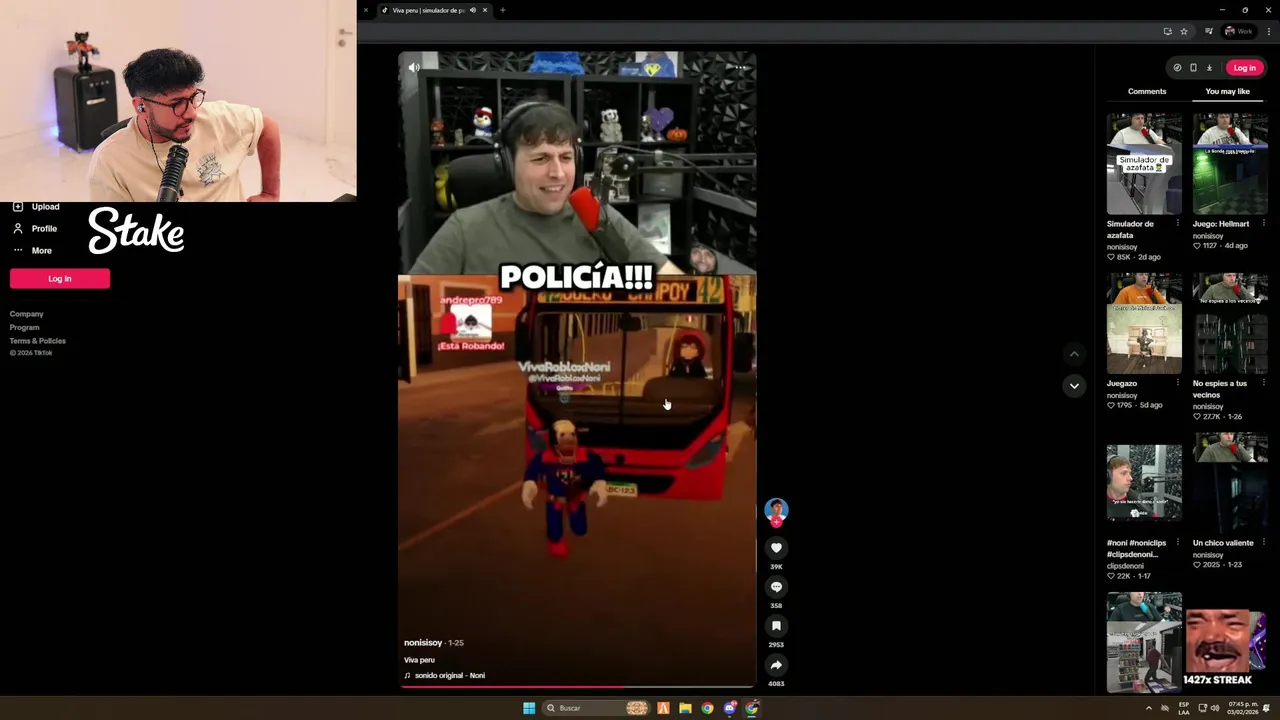Image resolution: width=1280 pixels, height=720 pixels.
Task: Open the Simulador de azafata thumbnail
Action: [1144, 164]
